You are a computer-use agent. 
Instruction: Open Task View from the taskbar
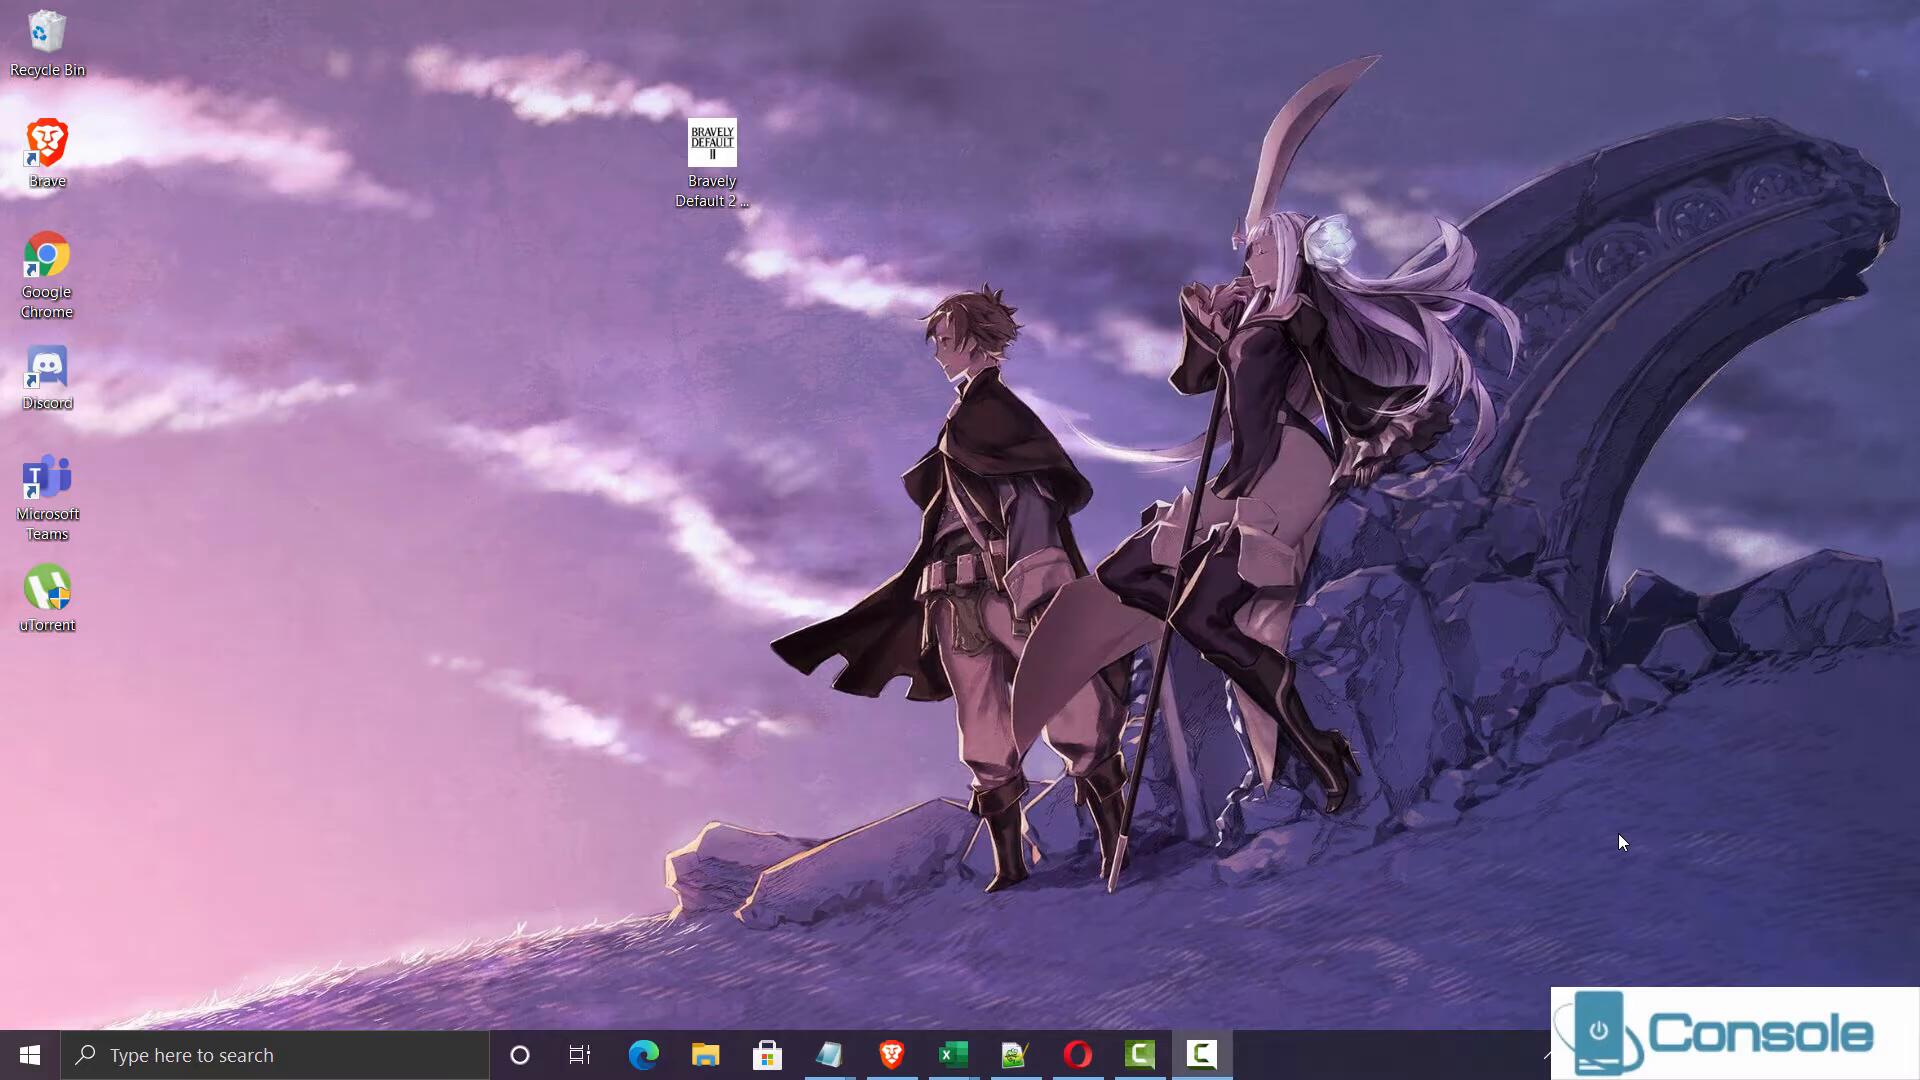click(580, 1055)
